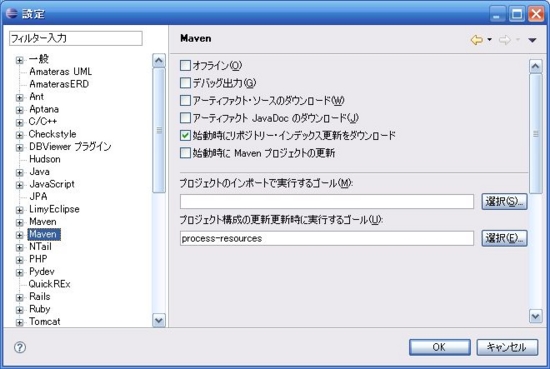
Task: Focus the フィルター入力 filter field
Action: (76, 38)
